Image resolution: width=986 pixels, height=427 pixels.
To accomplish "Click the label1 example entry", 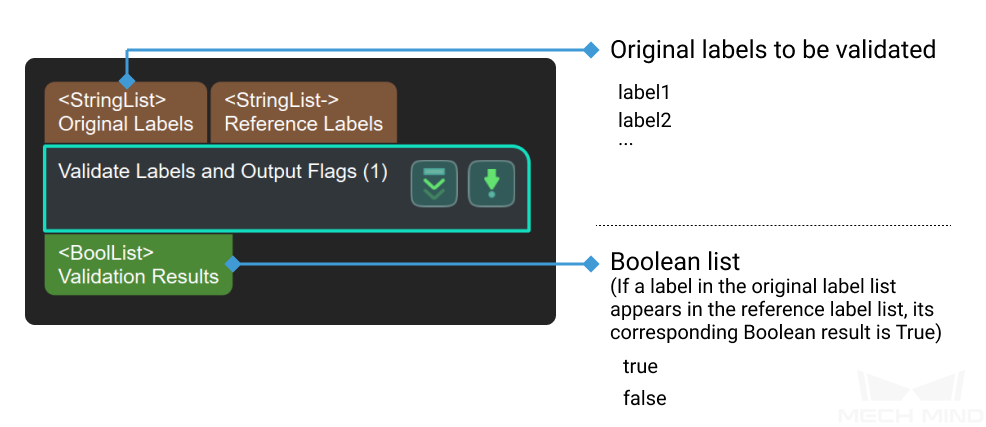I will 644,93.
